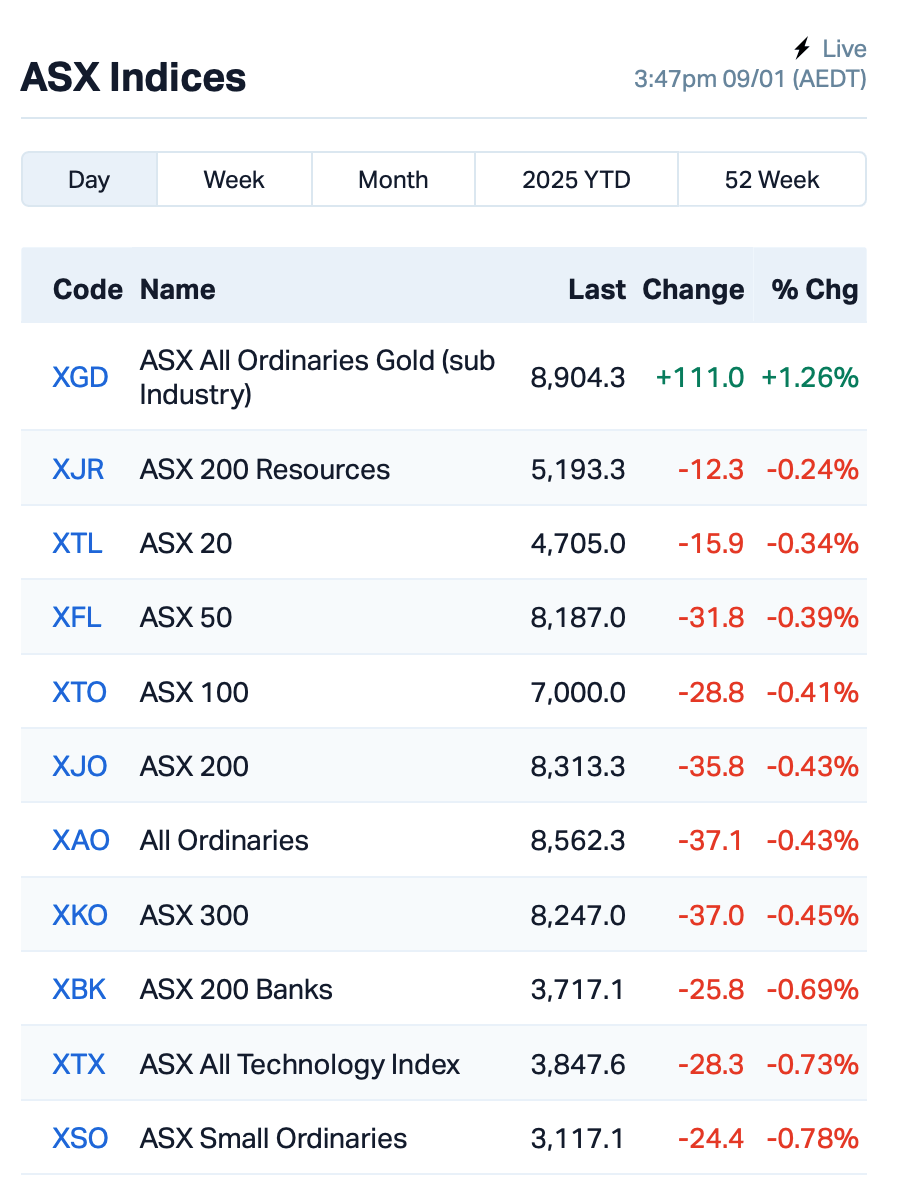Click the +1.26% percent change
This screenshot has height=1182, width=900.
coord(810,377)
